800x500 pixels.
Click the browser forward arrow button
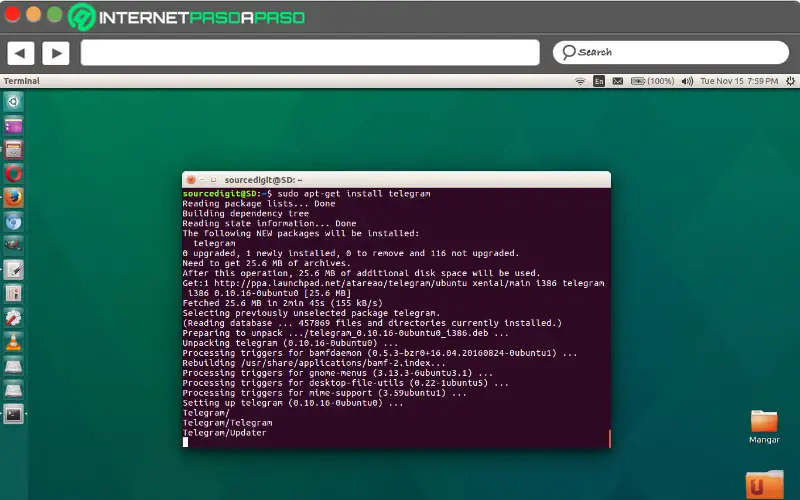click(x=56, y=53)
